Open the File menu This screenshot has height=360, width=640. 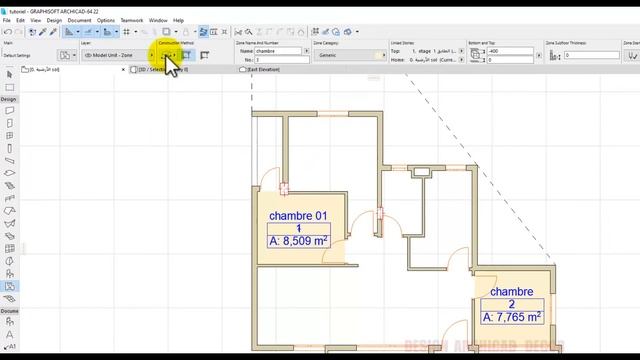coord(7,20)
